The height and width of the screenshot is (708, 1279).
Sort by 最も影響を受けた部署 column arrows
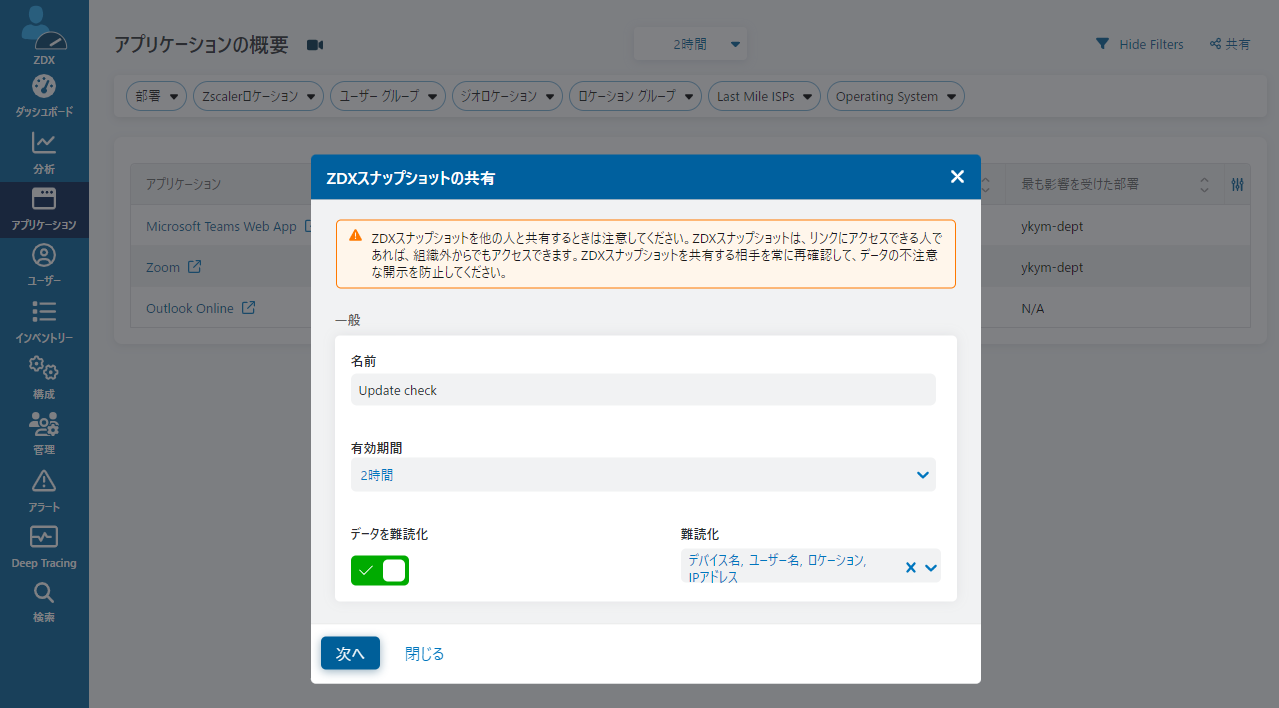click(x=1204, y=185)
